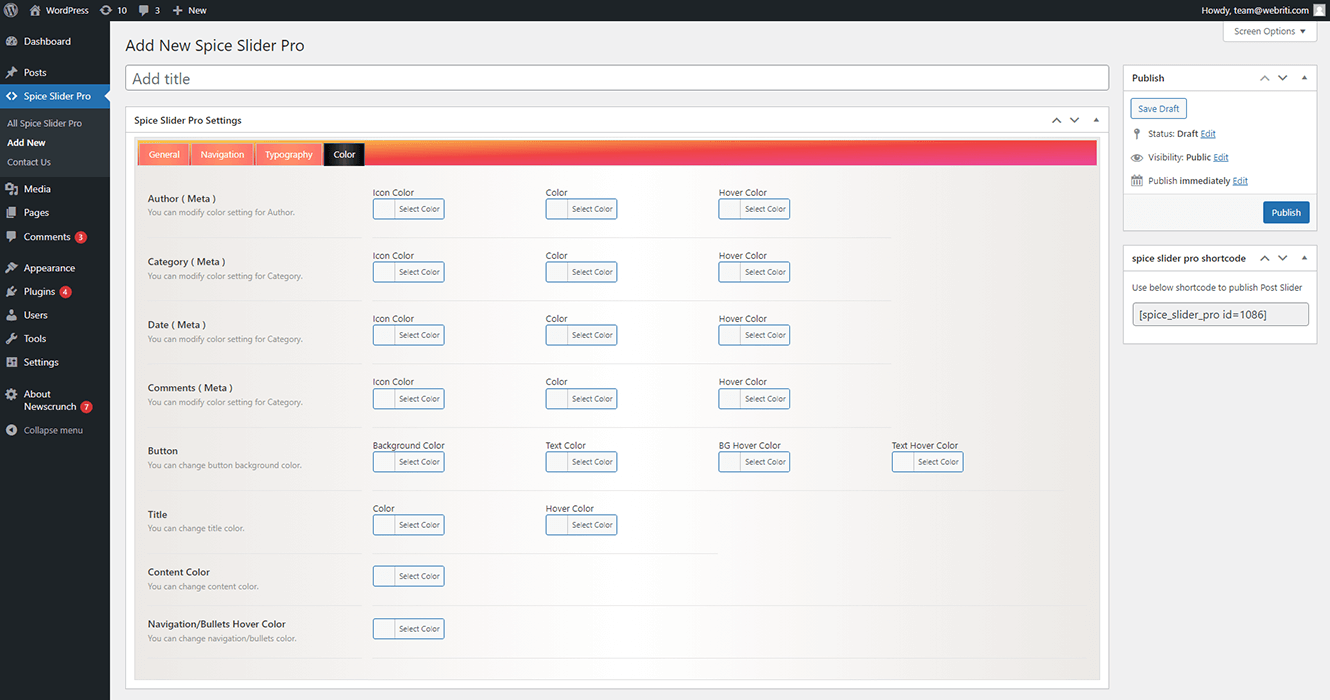Click the Add title input field
The image size is (1330, 700).
click(617, 78)
